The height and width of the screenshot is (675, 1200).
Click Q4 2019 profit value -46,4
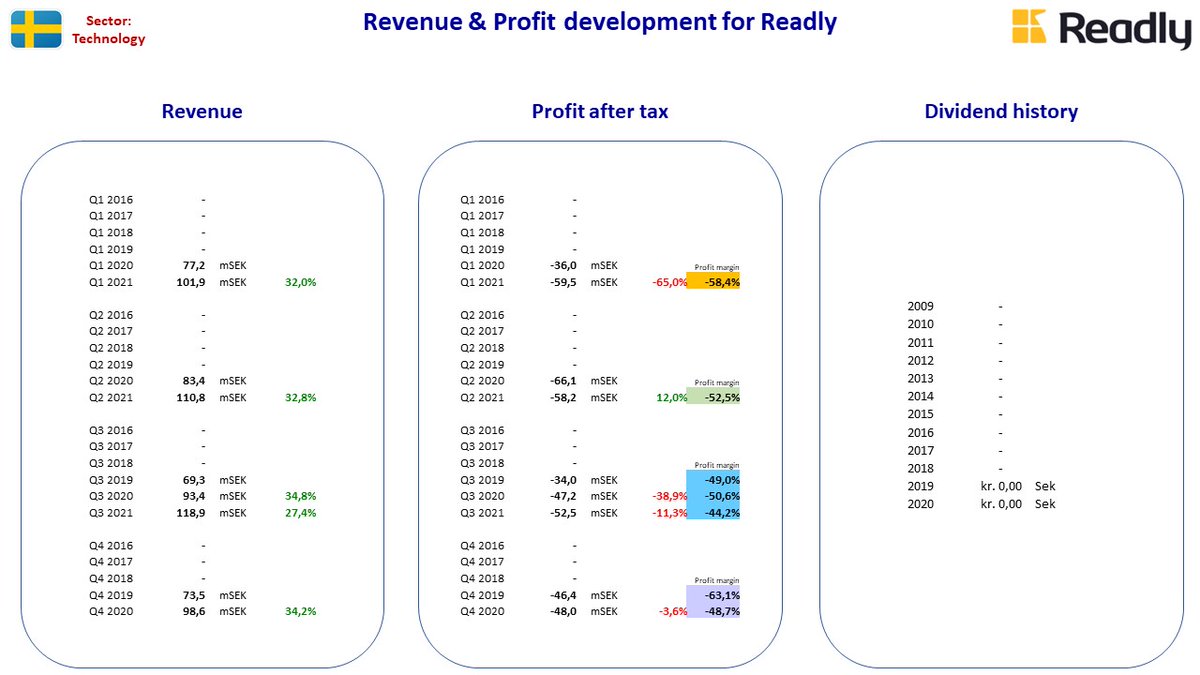point(563,595)
